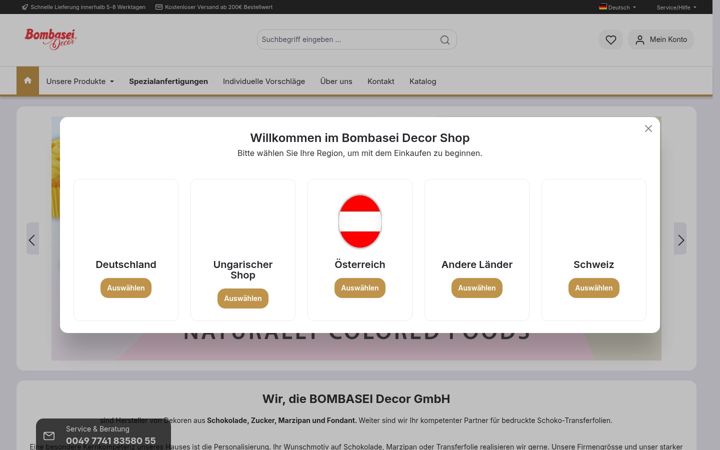The width and height of the screenshot is (720, 450).
Task: Select Deutschland region with Auswählen button
Action: [x=126, y=288]
